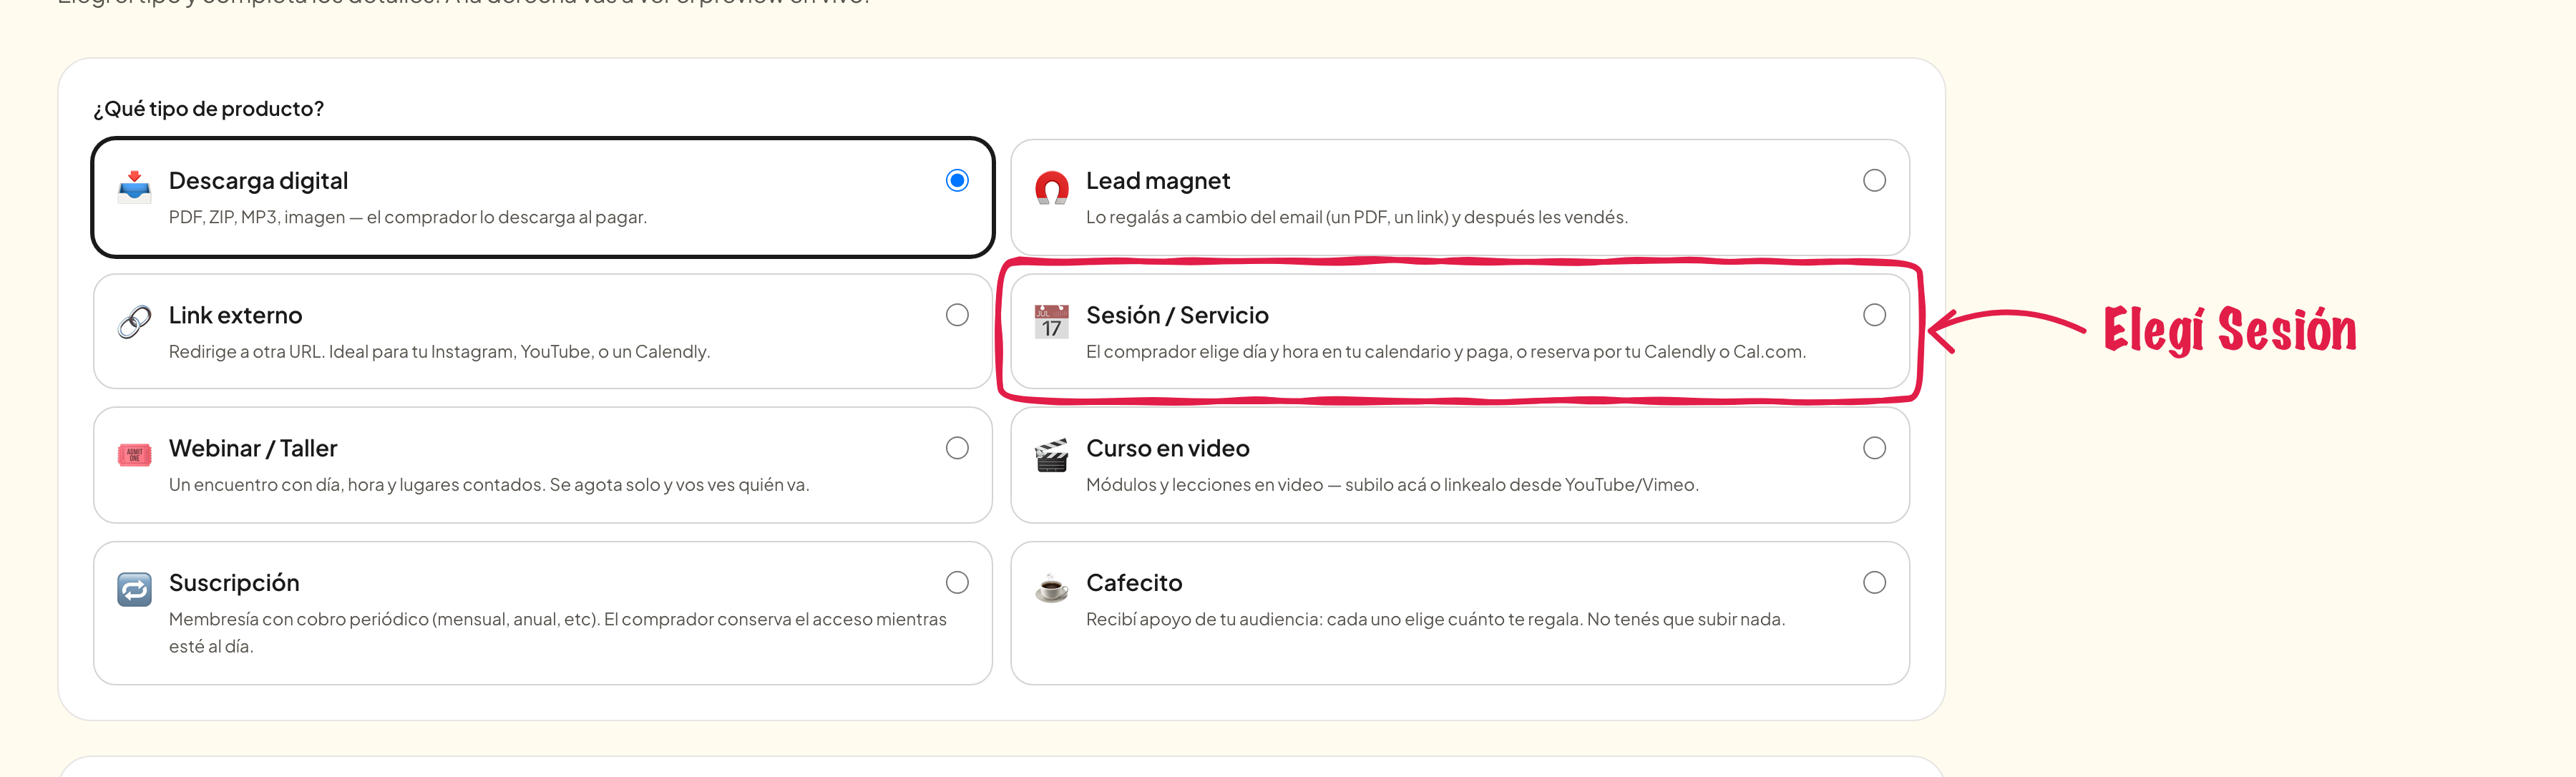Click description "PDF, ZIP, MP3, imagen — el comprador lo descarga al pagar."

(407, 217)
